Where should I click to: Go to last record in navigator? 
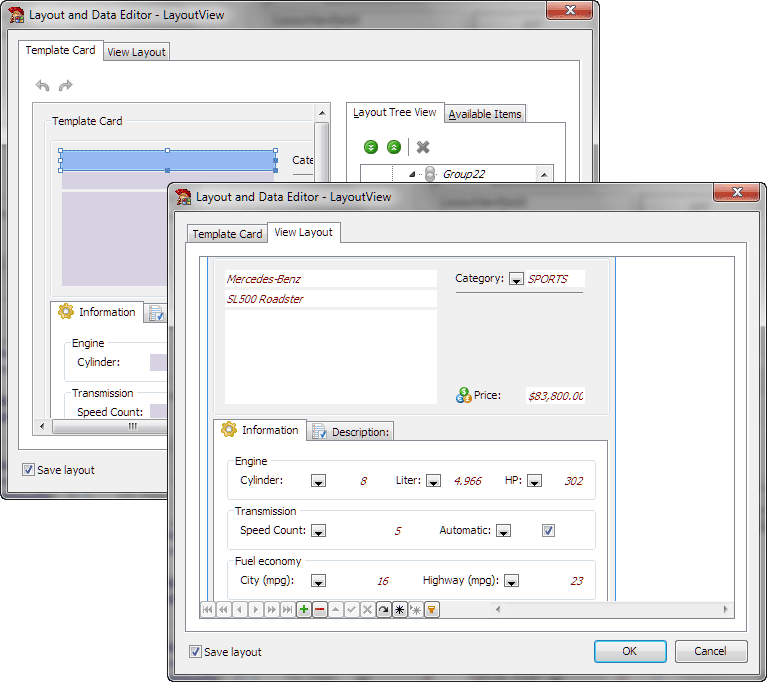coord(288,610)
